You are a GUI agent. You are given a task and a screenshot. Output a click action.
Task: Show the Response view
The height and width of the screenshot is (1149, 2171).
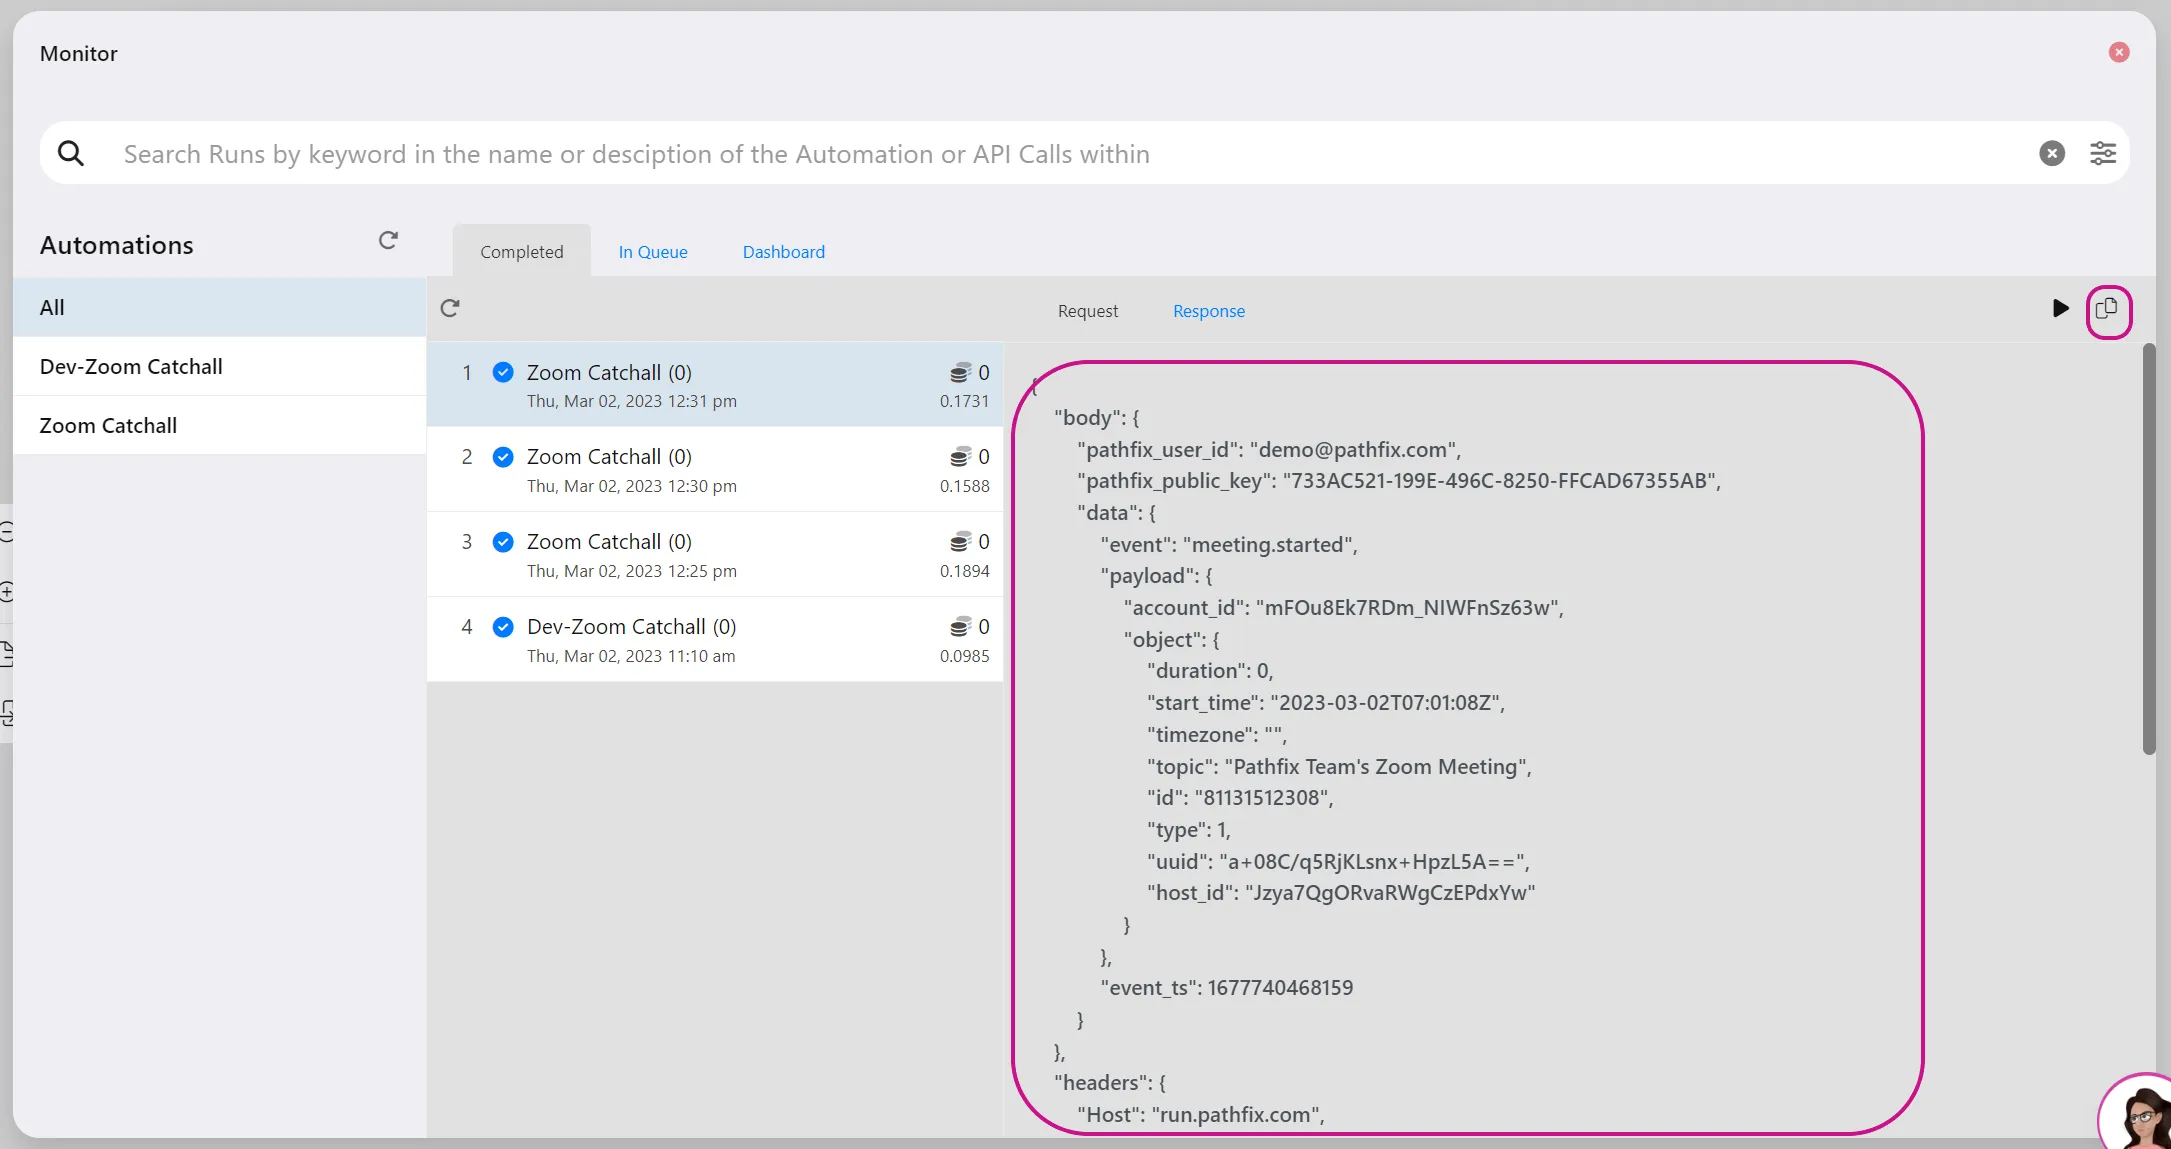tap(1209, 311)
